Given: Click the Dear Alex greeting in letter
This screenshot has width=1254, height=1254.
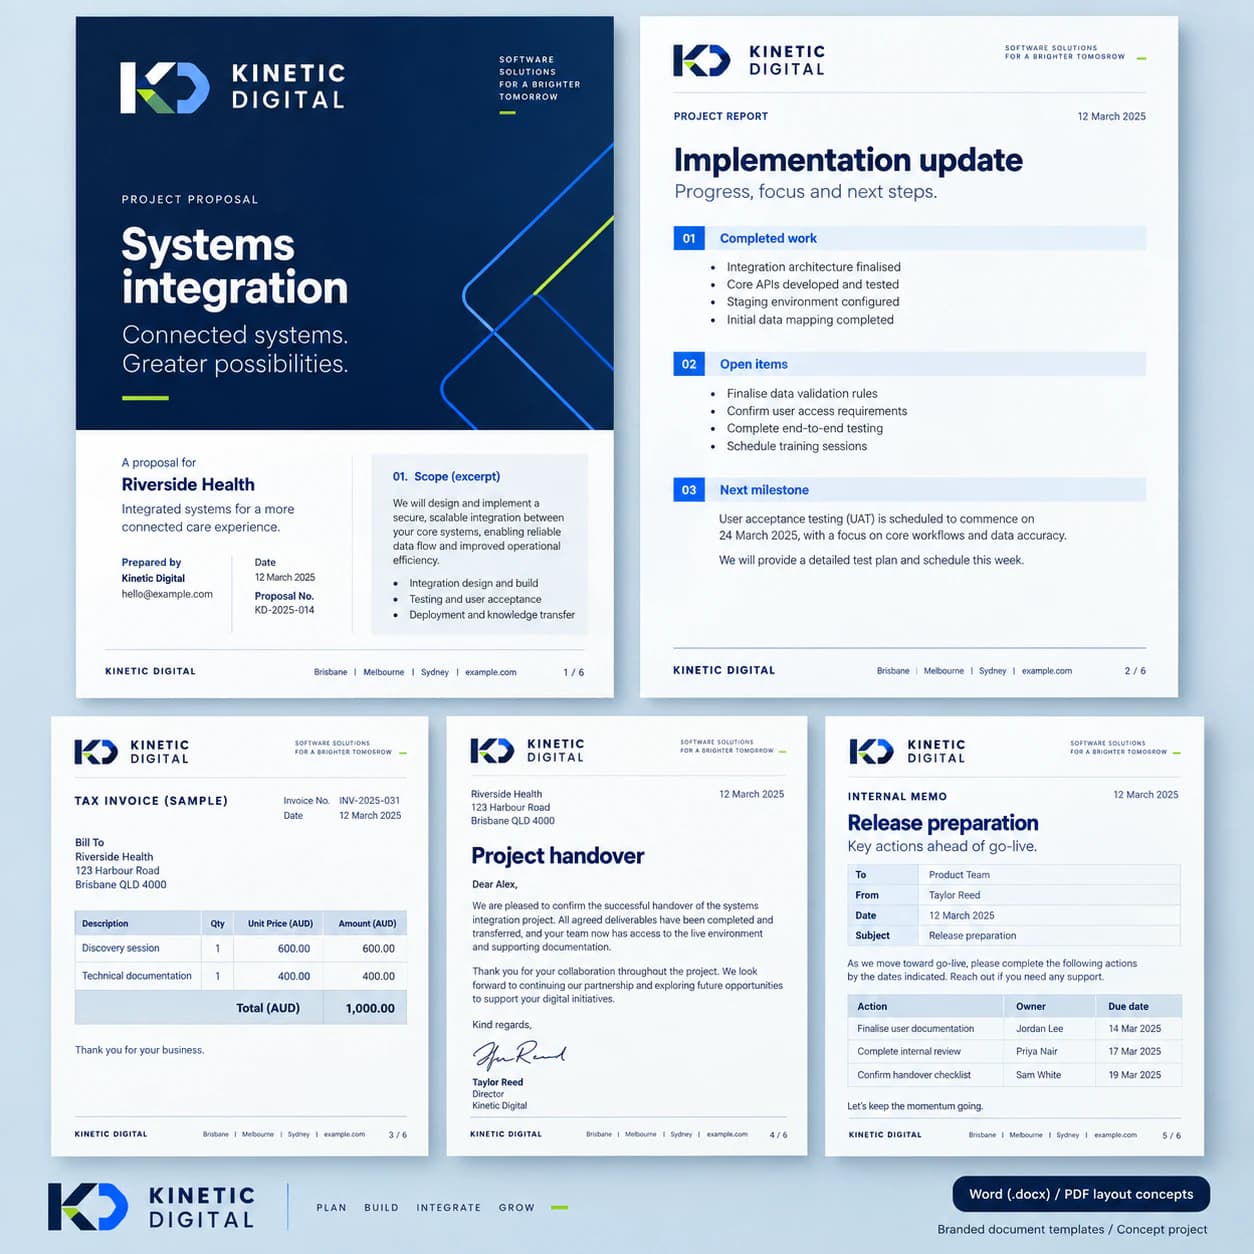Looking at the screenshot, I should (494, 885).
